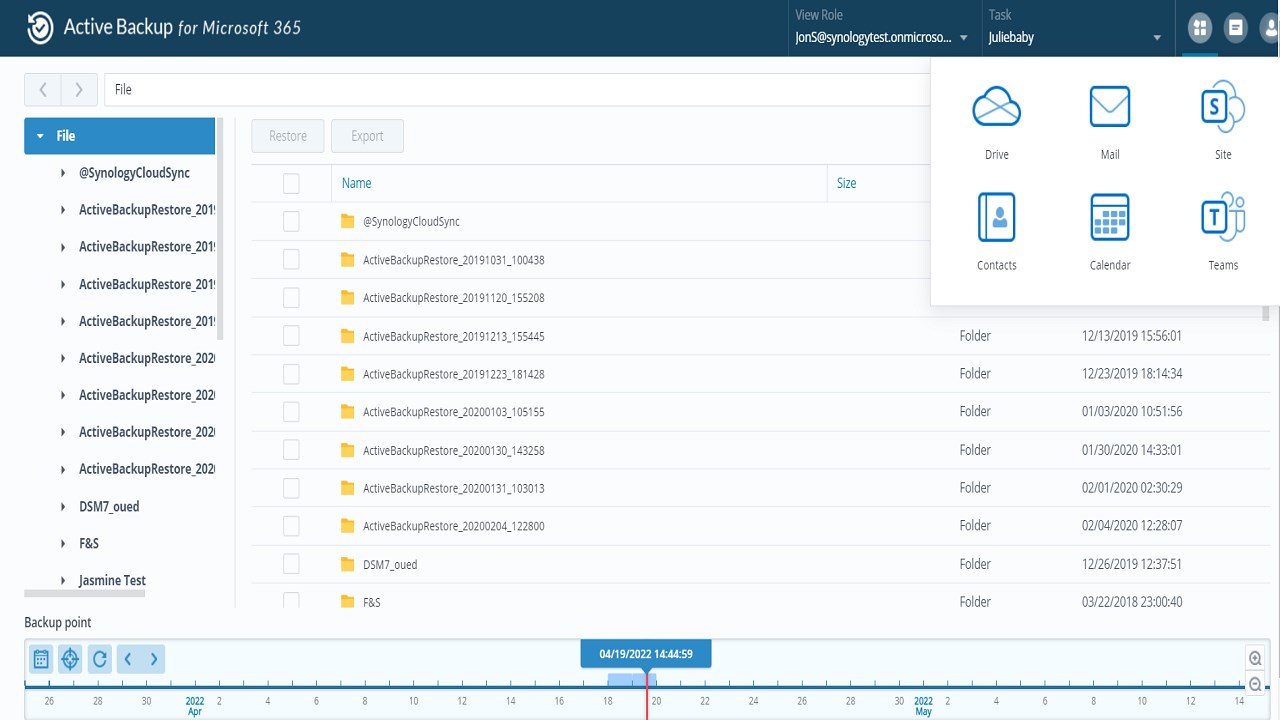
Task: Click the highlighted backup range on timeline
Action: [632, 680]
